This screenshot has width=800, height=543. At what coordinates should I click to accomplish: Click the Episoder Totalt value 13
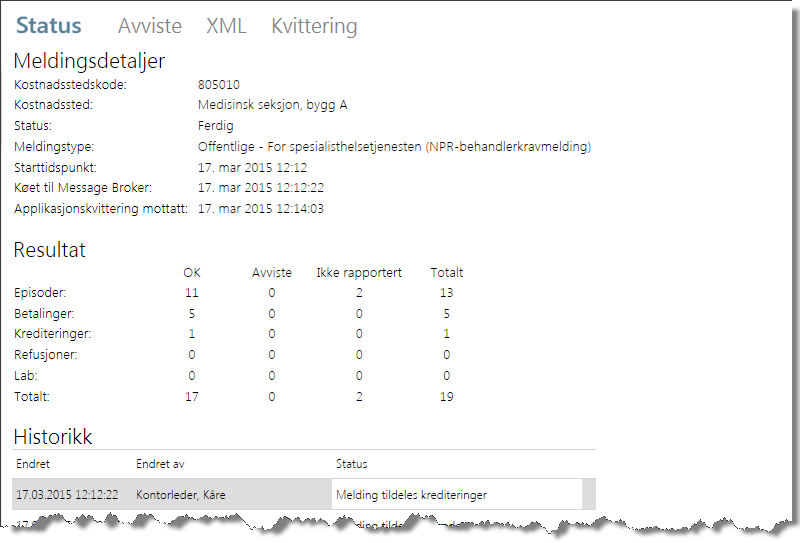point(446,293)
